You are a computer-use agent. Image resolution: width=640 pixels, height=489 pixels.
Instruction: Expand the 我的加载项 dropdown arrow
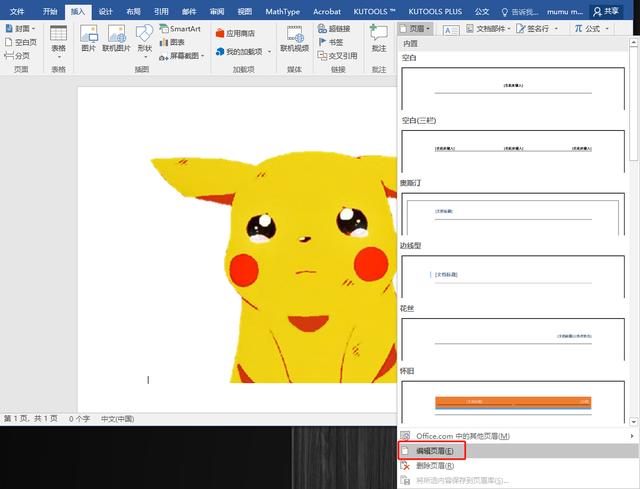pos(269,52)
